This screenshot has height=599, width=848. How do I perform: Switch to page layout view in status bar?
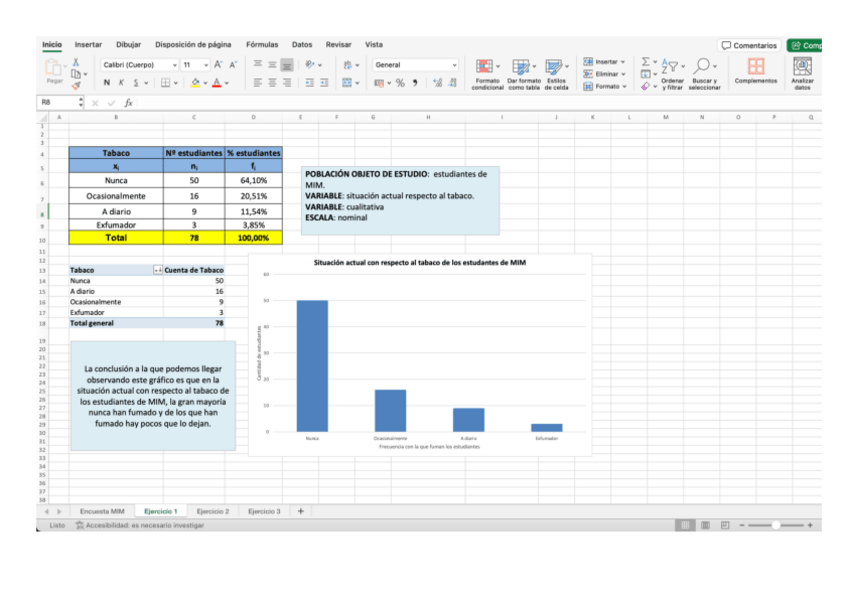tap(705, 525)
